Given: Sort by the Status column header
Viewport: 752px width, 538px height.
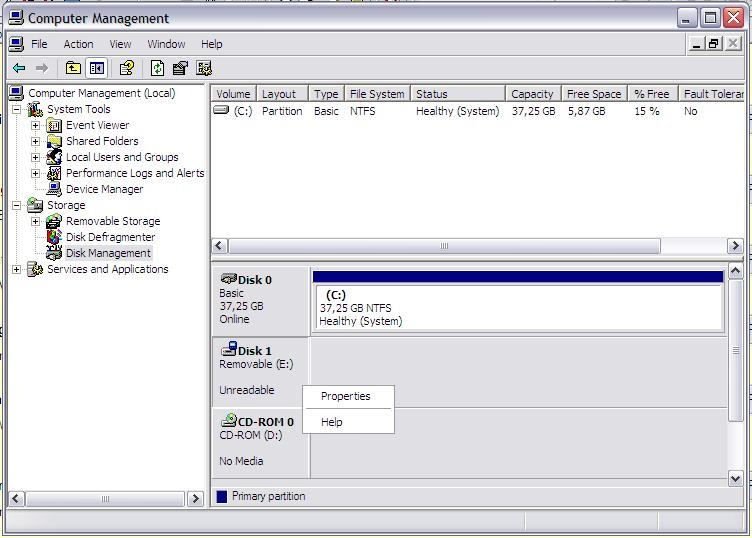Looking at the screenshot, I should 458,94.
